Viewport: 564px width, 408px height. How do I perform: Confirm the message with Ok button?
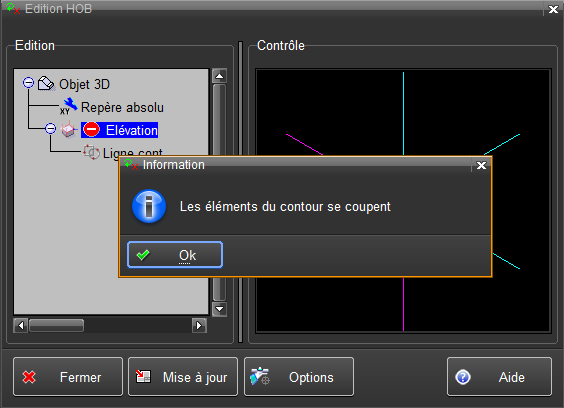175,255
